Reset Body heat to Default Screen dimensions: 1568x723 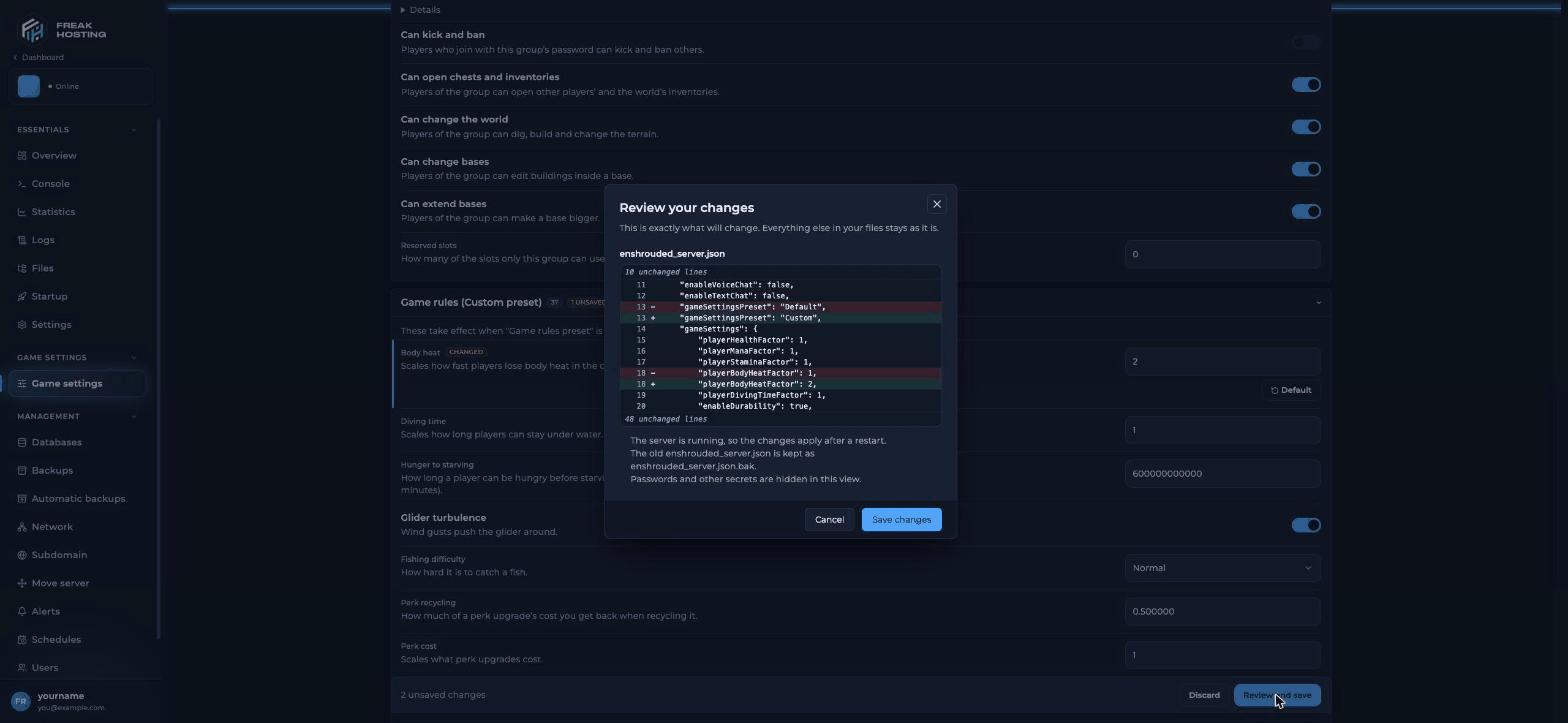coord(1291,390)
